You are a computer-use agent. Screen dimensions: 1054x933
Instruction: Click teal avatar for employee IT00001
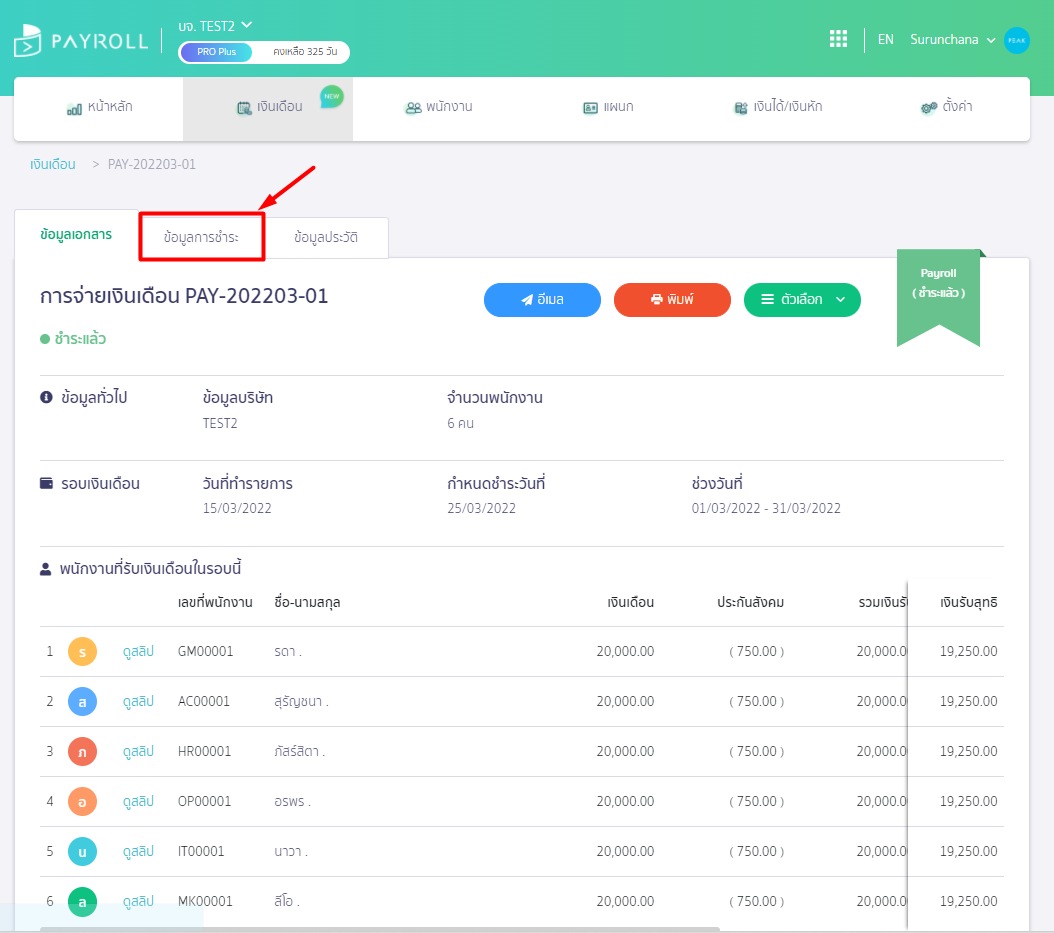pyautogui.click(x=82, y=852)
